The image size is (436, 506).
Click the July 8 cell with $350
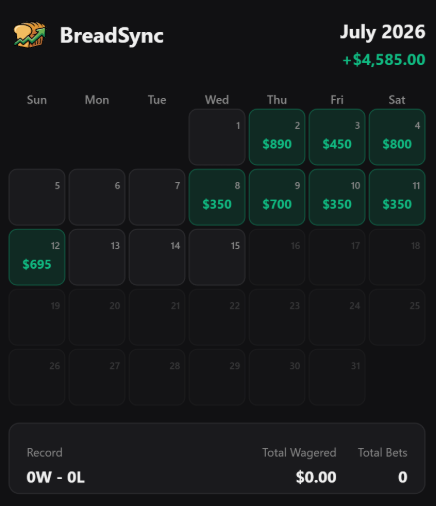217,197
